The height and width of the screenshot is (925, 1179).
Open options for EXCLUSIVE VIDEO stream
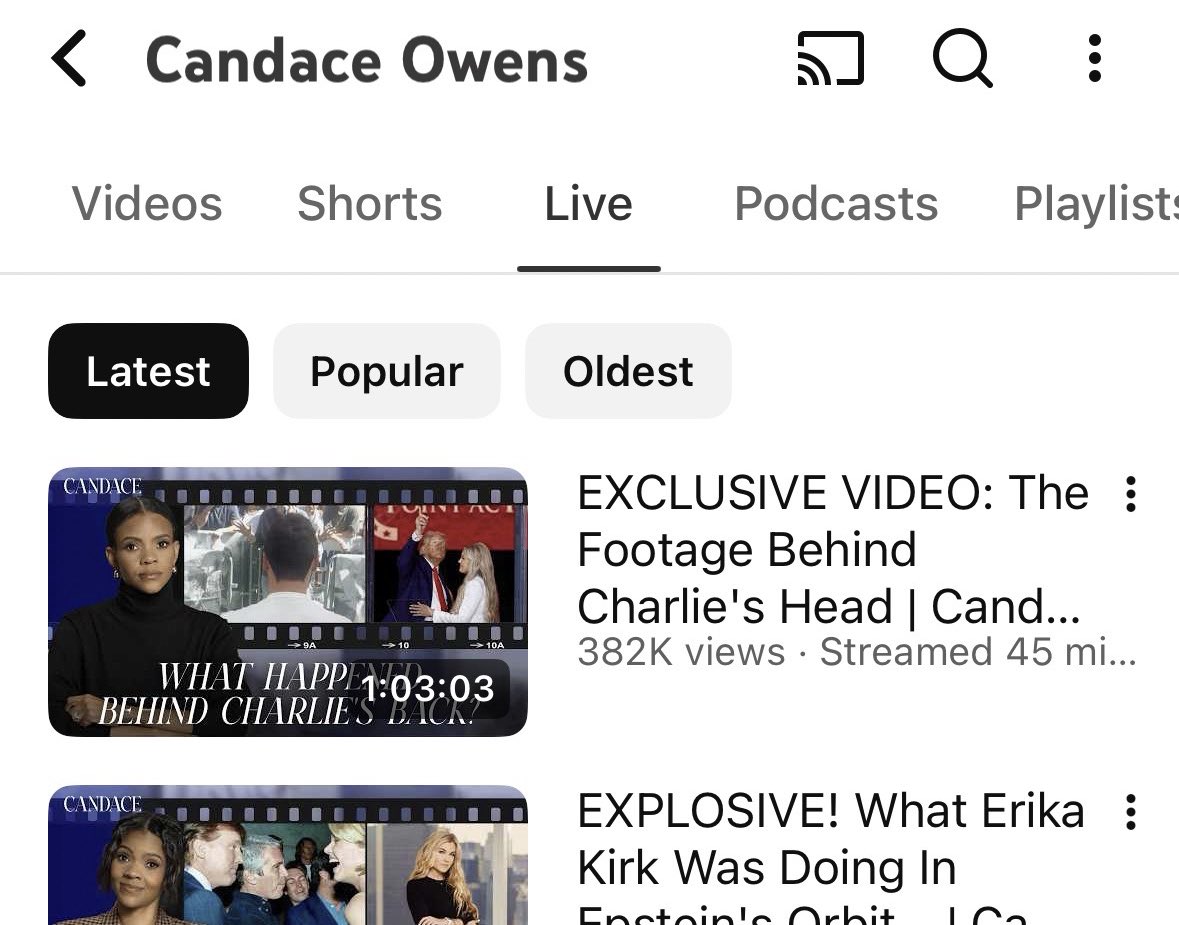(1130, 494)
